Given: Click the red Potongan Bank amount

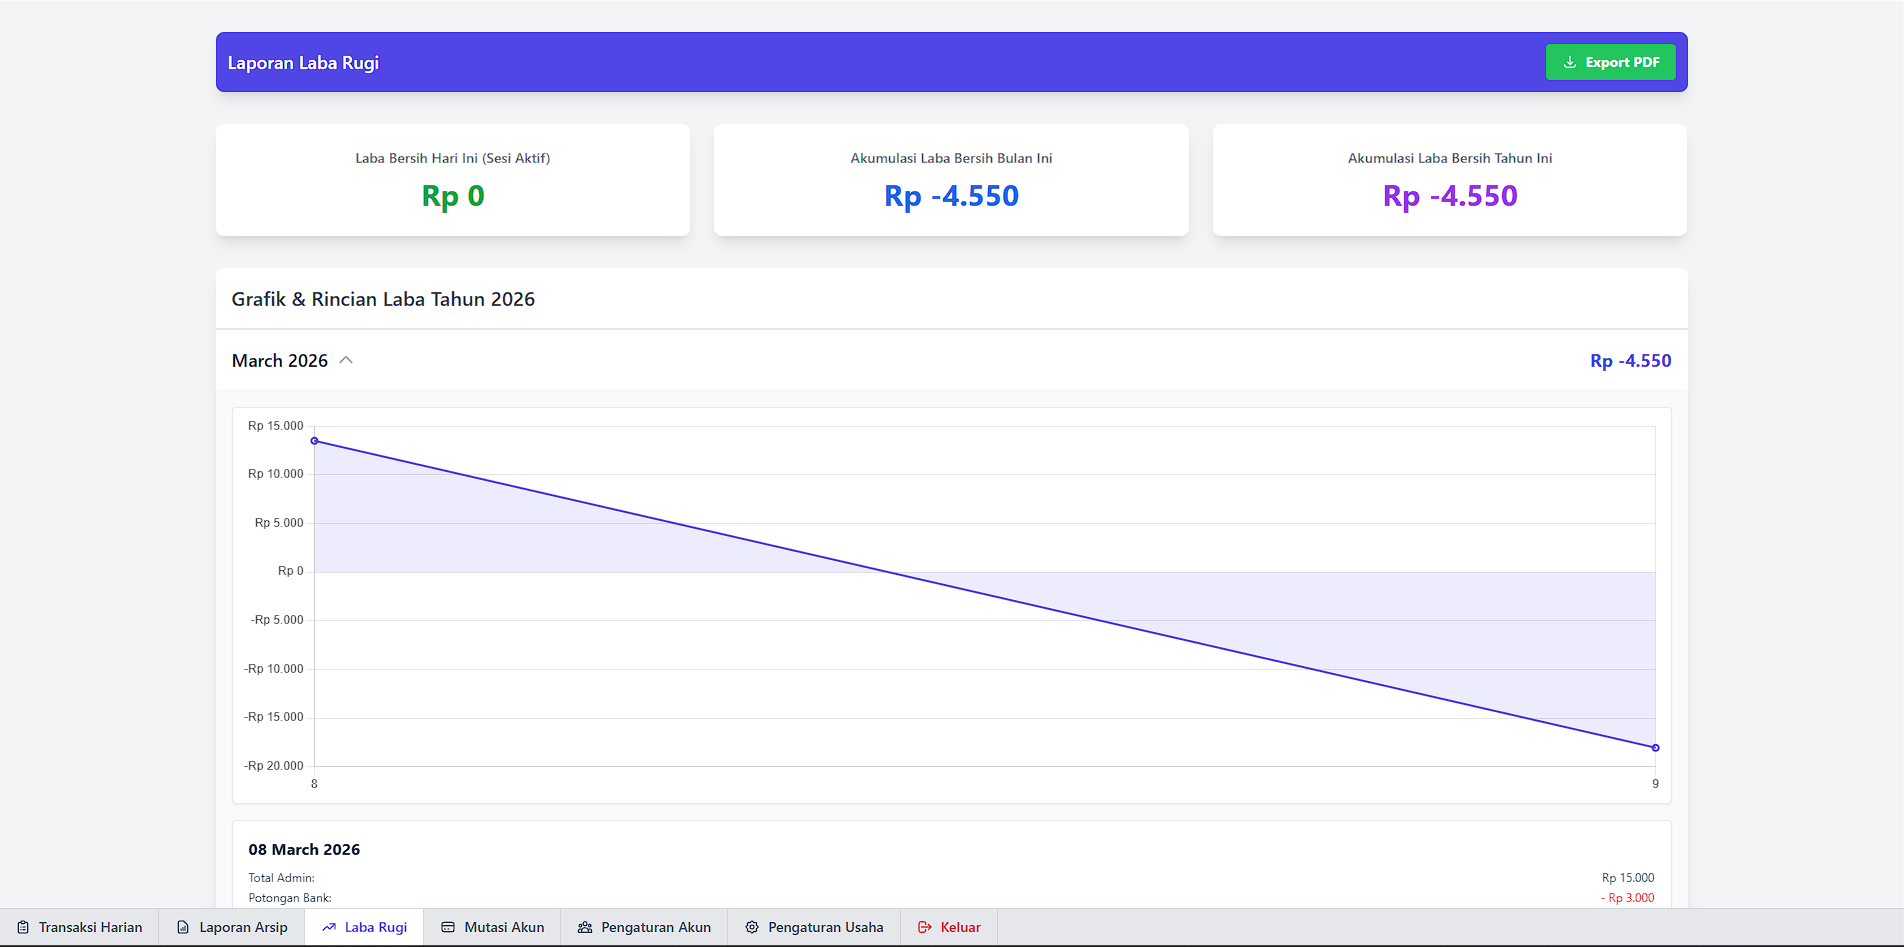Looking at the screenshot, I should point(1627,898).
